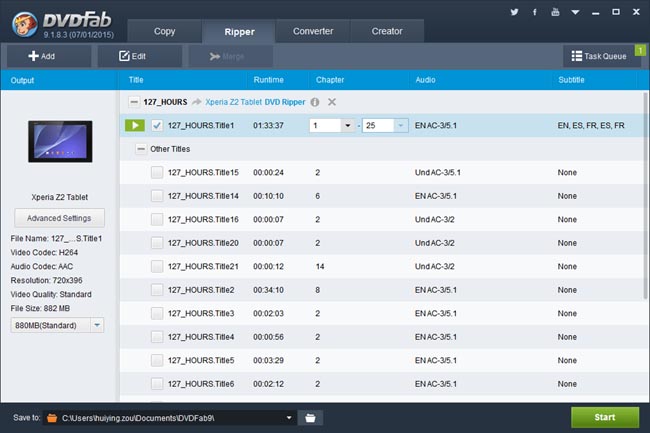Click Xperia Z2 Tablet DVD Ripper profile link
This screenshot has height=433, width=650.
tap(255, 102)
